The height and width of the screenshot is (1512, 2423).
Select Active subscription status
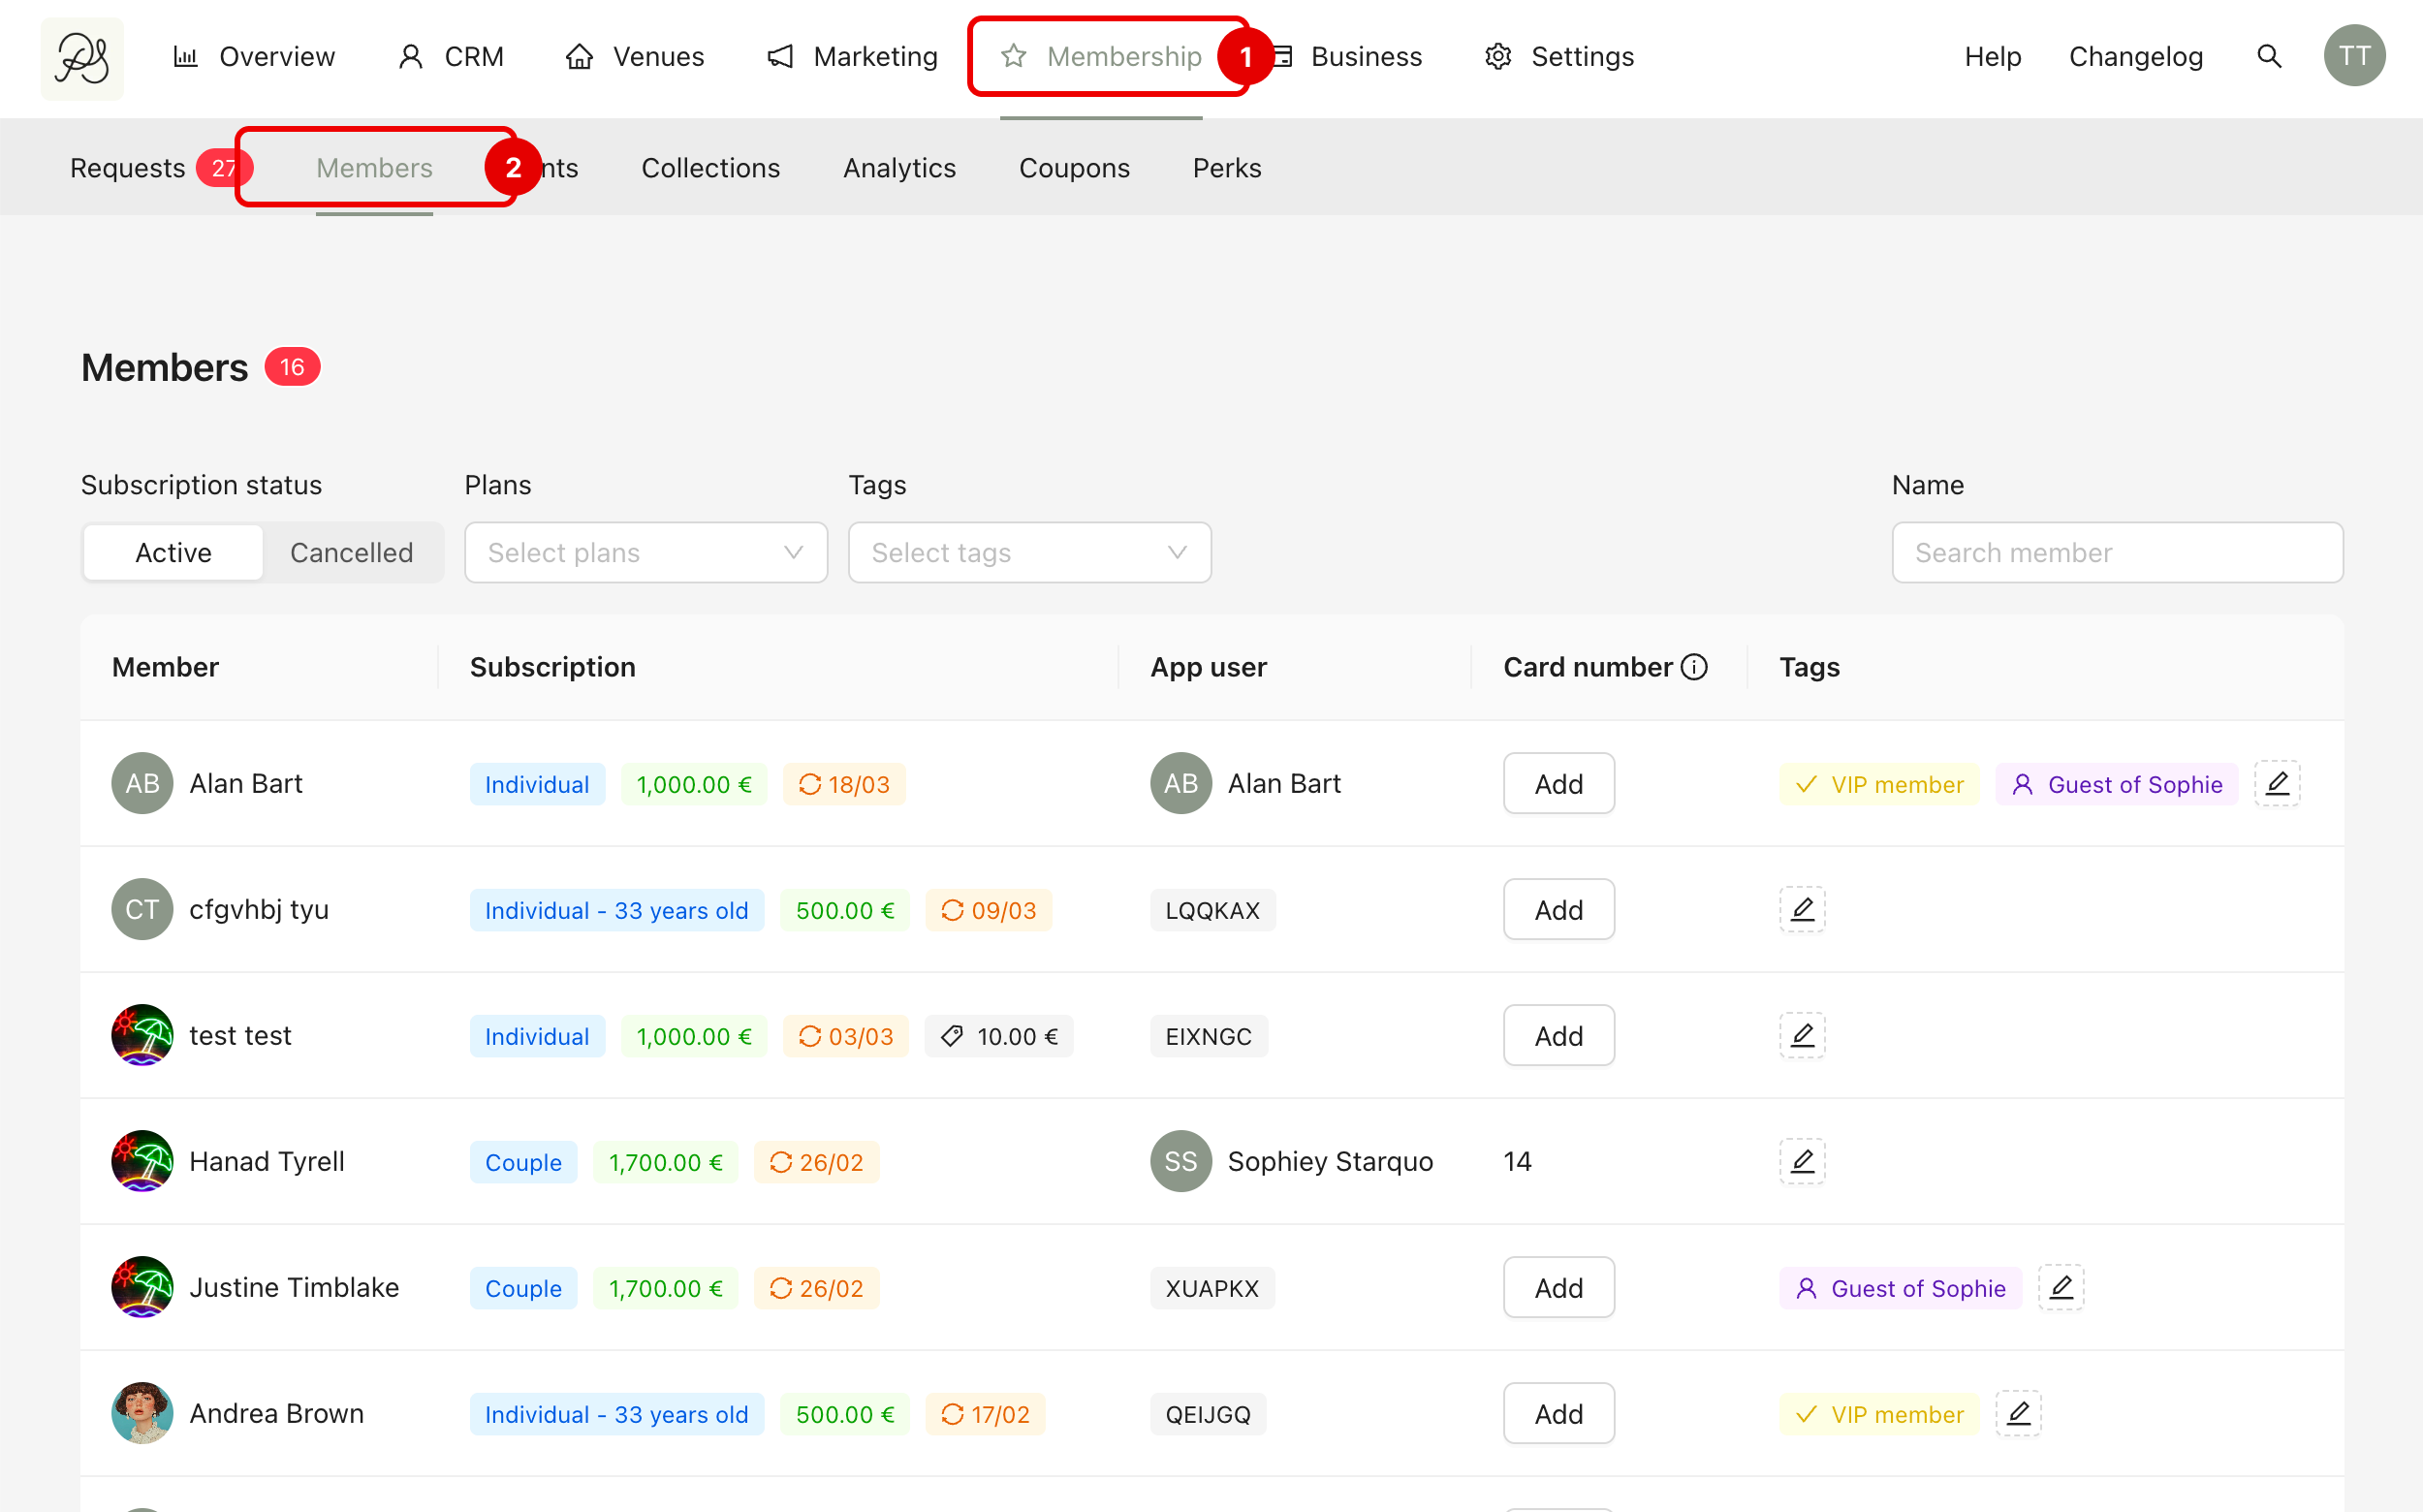173,552
